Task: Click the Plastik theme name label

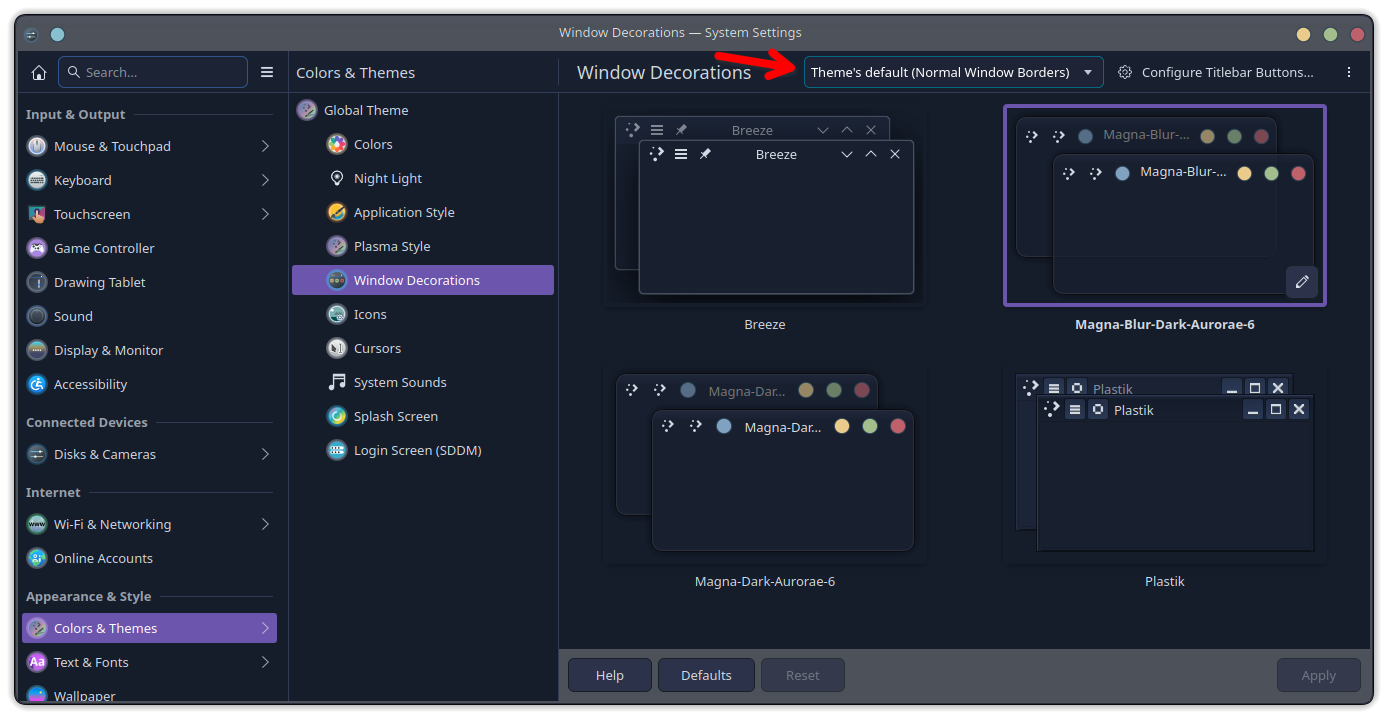Action: [x=1165, y=581]
